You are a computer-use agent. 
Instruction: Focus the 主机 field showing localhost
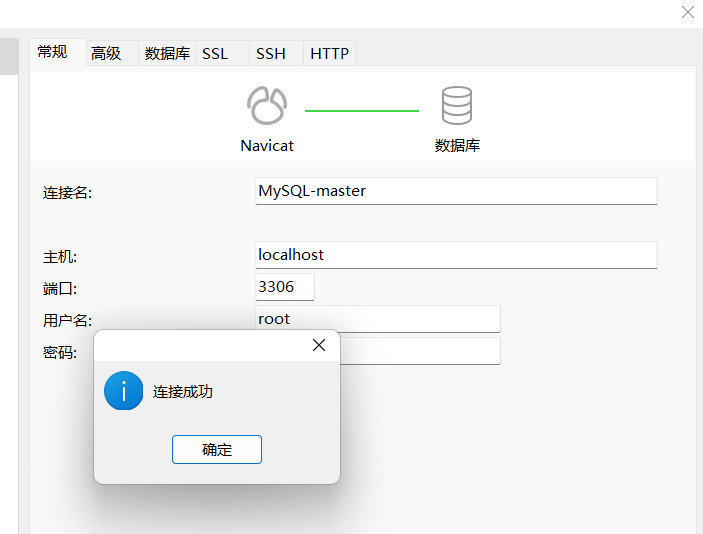[x=456, y=255]
